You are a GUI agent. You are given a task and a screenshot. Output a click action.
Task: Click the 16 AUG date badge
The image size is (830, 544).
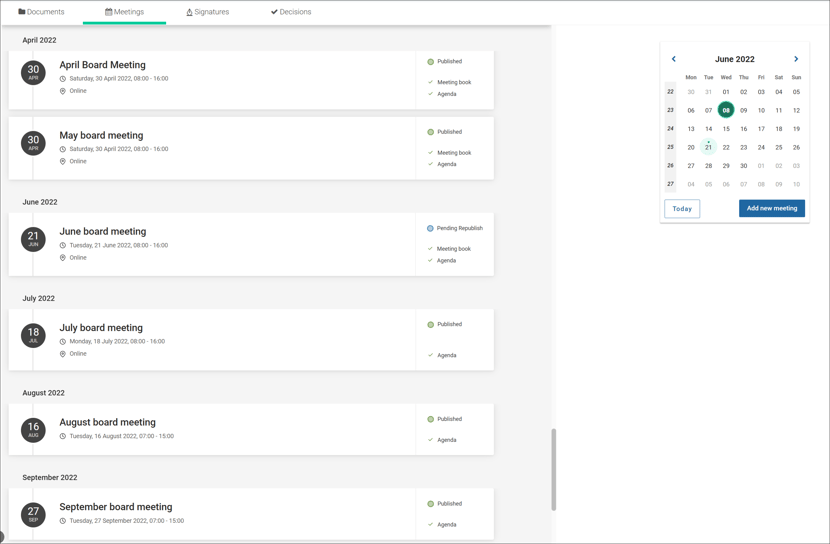(33, 430)
